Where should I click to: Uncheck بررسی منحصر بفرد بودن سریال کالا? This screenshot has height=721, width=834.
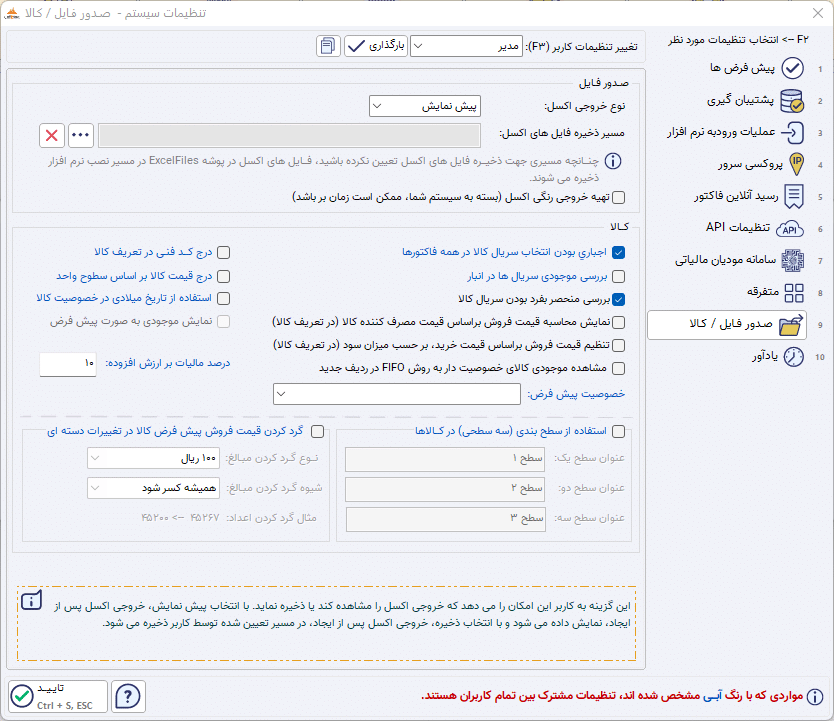[618, 299]
